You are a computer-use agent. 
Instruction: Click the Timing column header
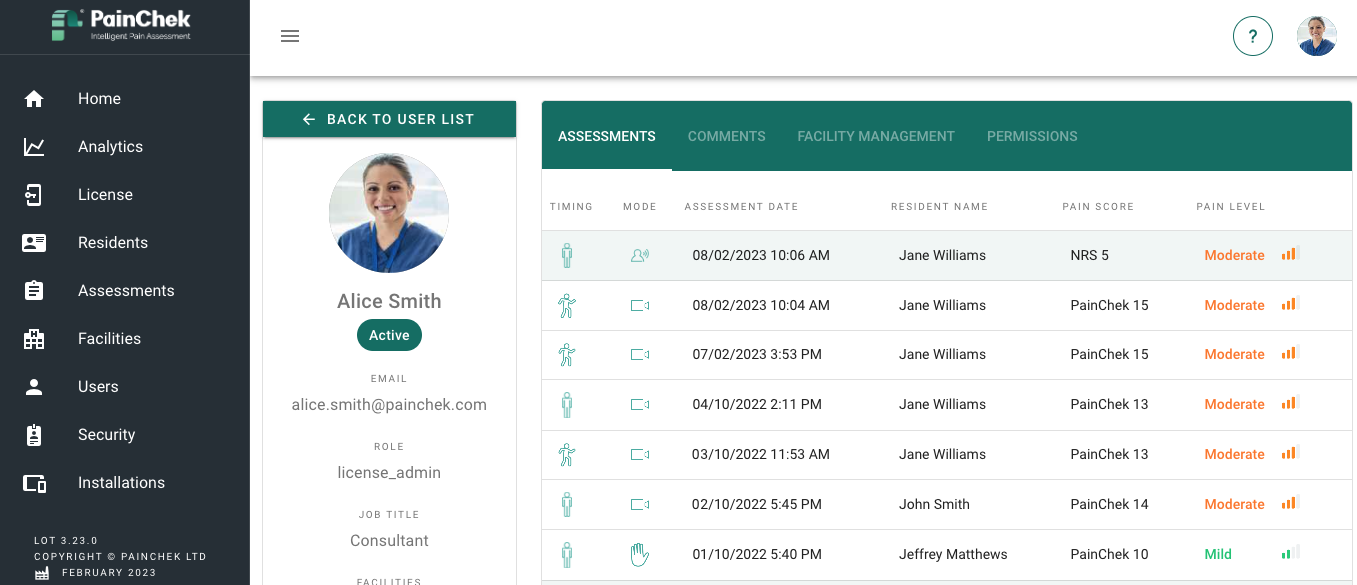pos(571,207)
